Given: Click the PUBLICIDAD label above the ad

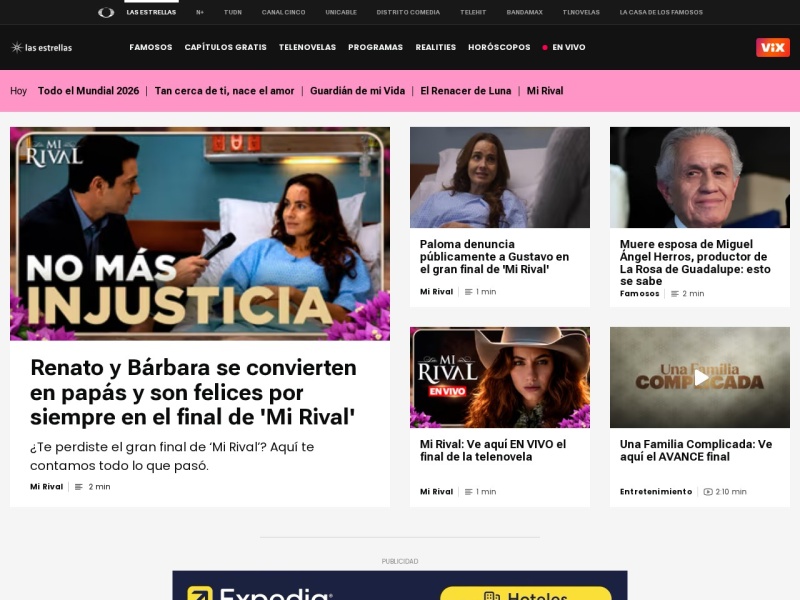Looking at the screenshot, I should pos(400,561).
